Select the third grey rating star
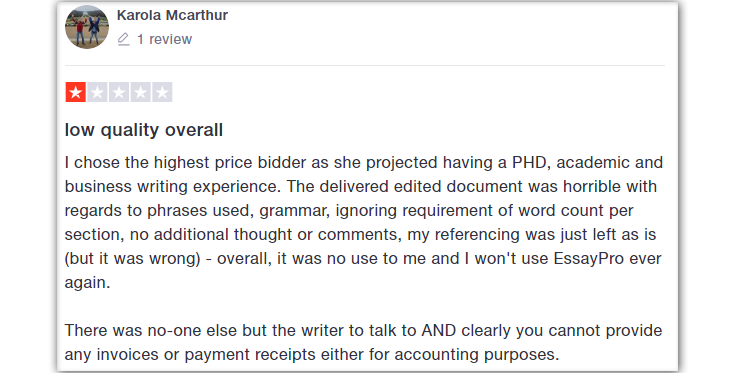Screen dimensions: 732x373 119,92
